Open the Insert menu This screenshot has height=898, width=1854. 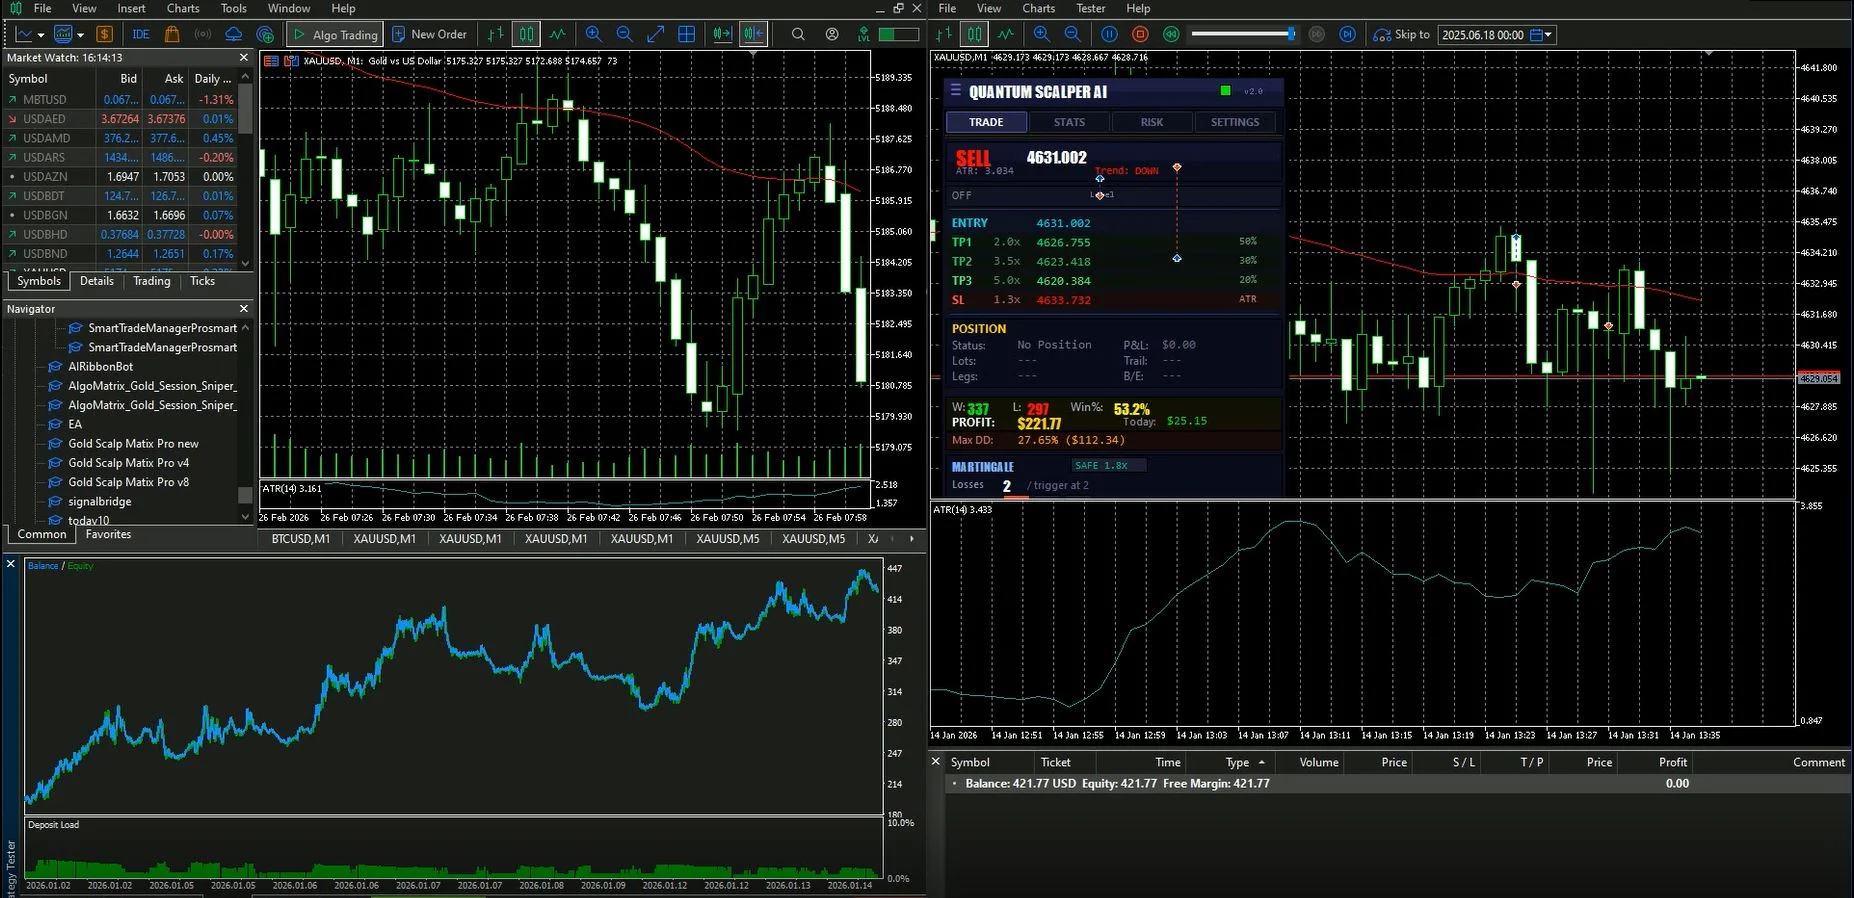131,8
